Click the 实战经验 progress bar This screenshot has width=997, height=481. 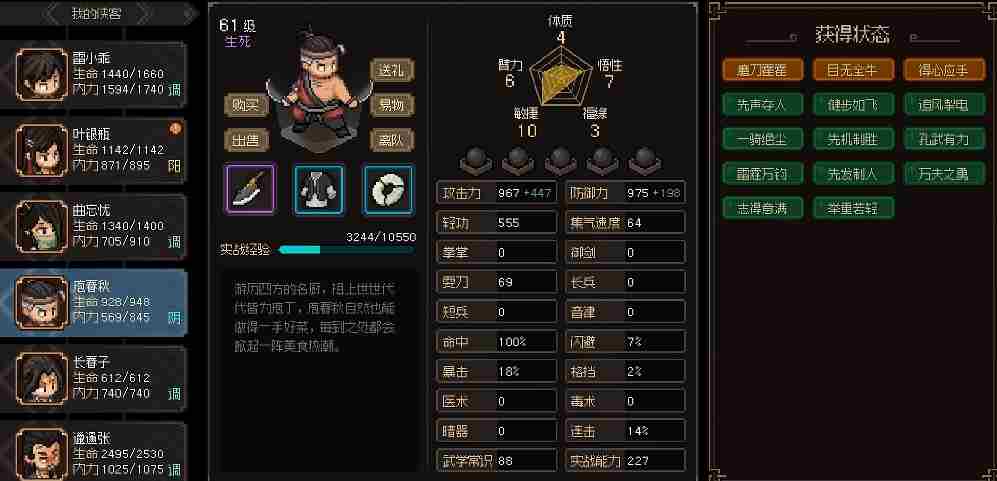[347, 249]
